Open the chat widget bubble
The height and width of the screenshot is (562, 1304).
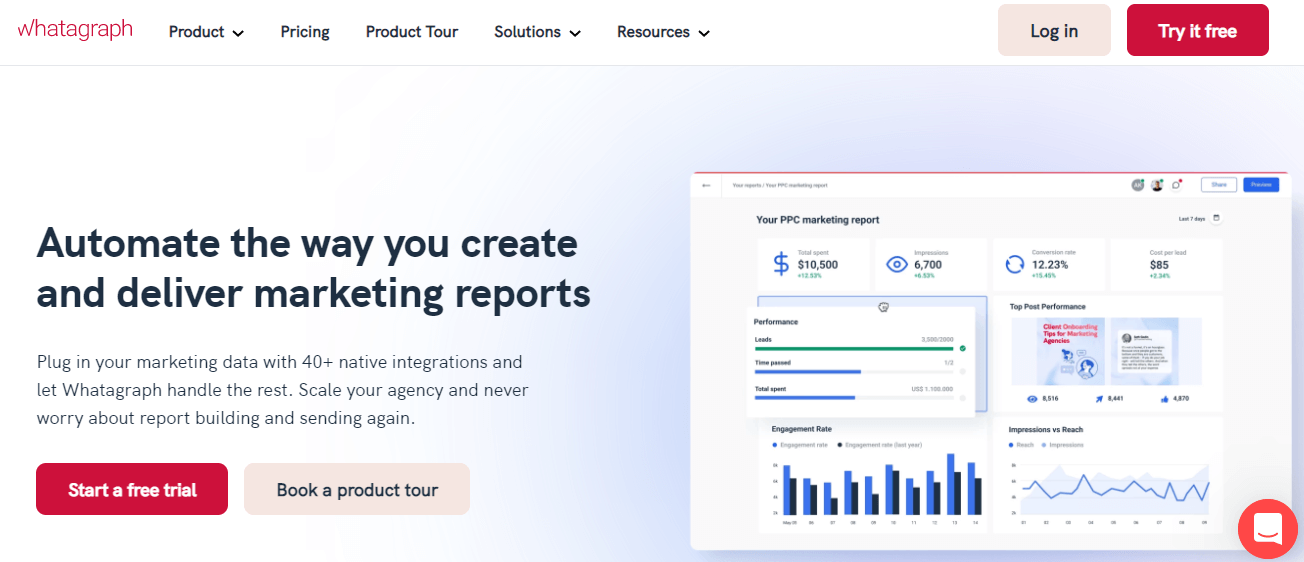[1267, 528]
